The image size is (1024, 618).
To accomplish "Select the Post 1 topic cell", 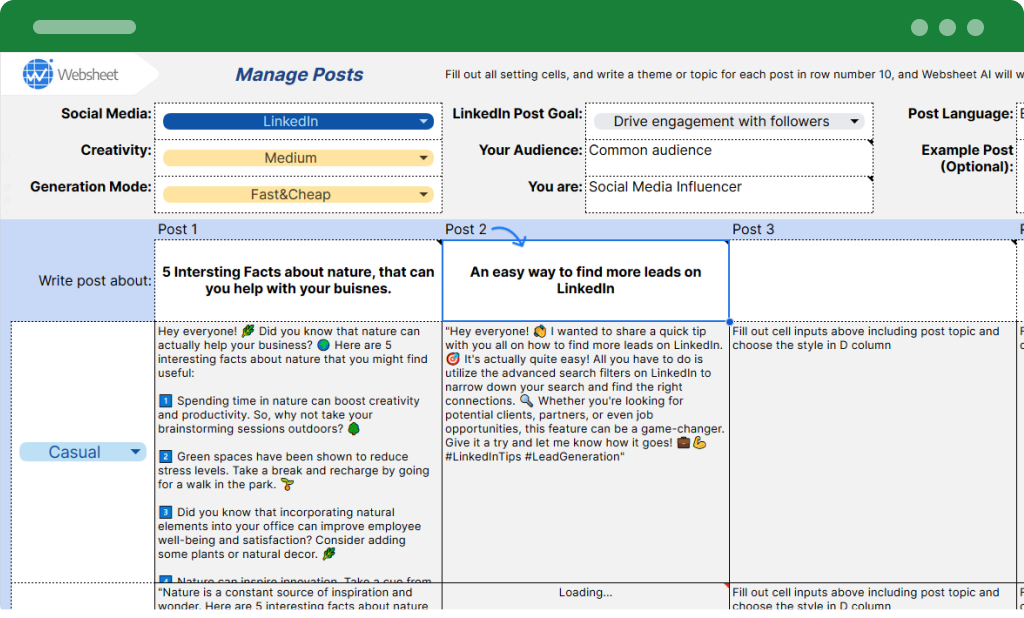I will [298, 280].
